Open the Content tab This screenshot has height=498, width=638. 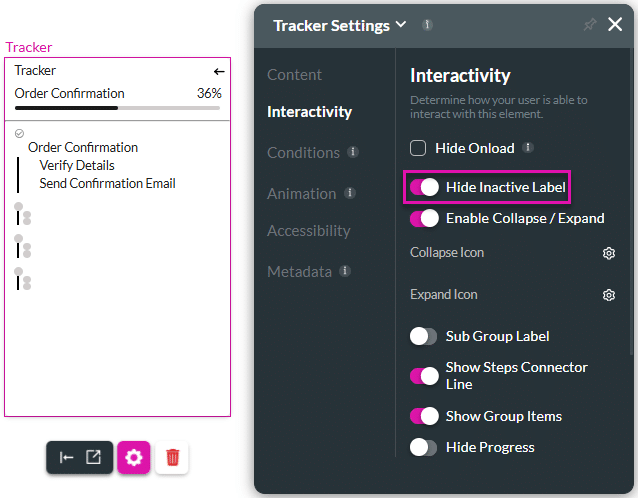point(295,75)
